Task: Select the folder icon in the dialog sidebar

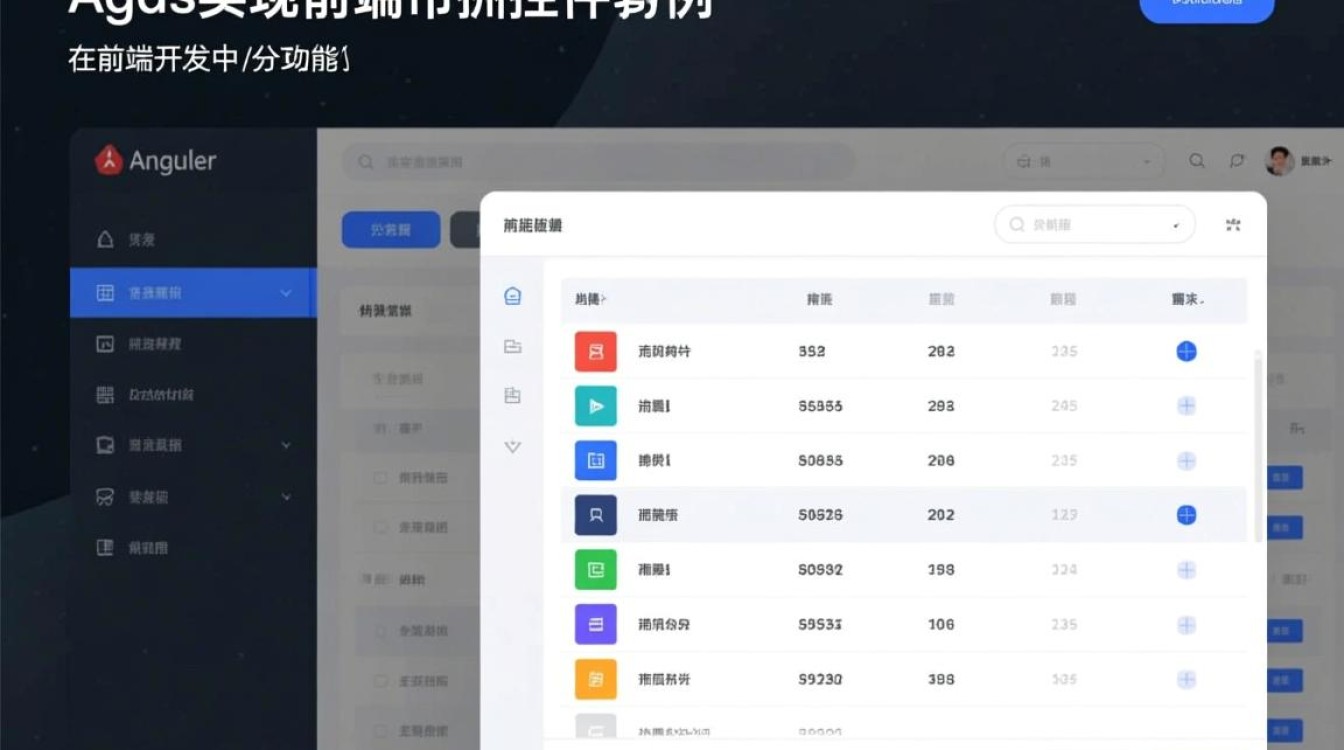Action: click(512, 345)
